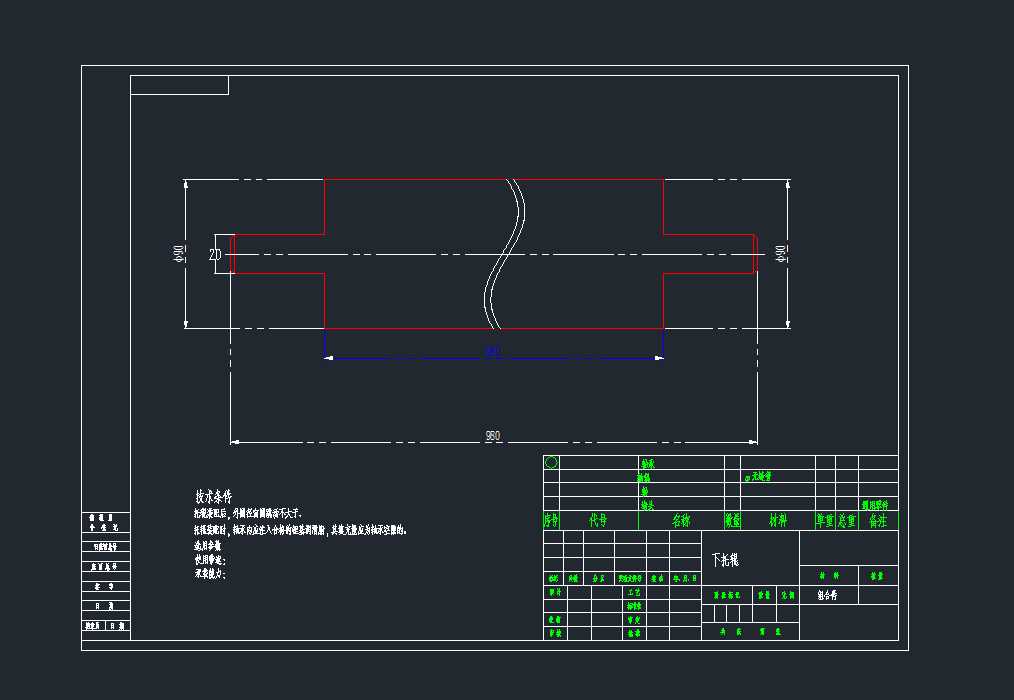Click the horizontal centerline of the roller
1014x700 pixels.
pos(400,254)
